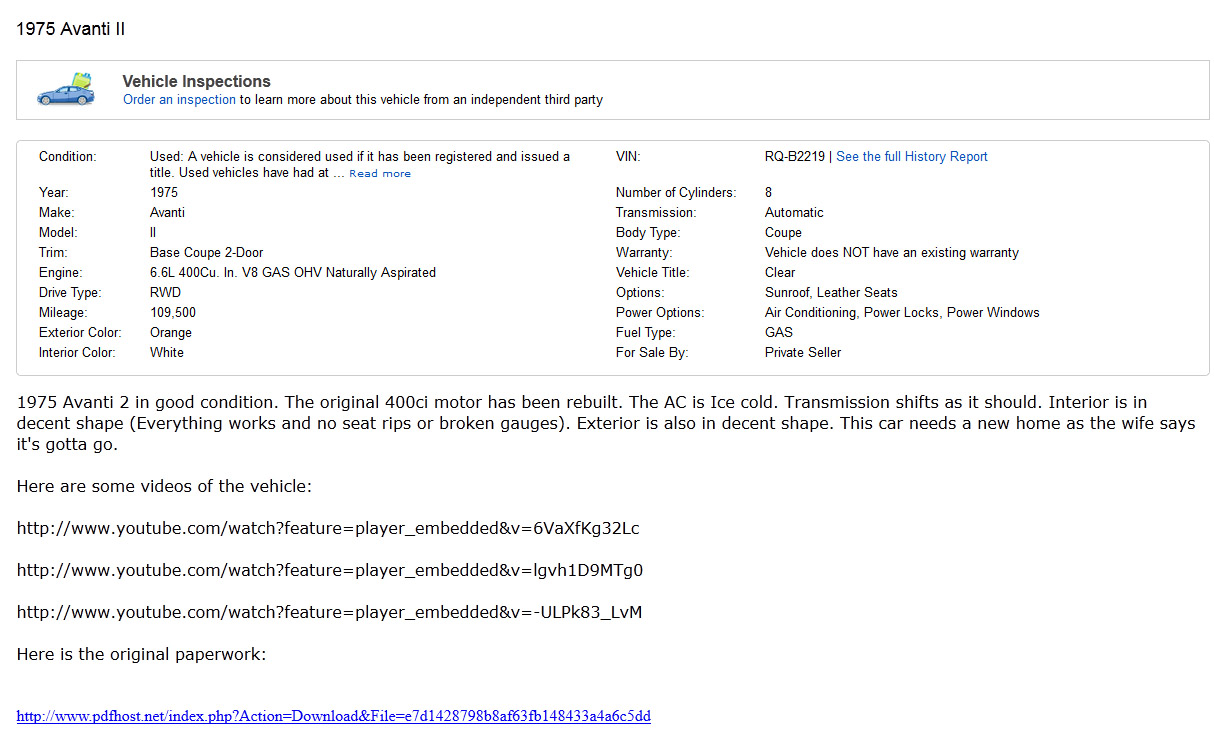The width and height of the screenshot is (1214, 751).
Task: Click the YouTube URL ending in lgvh1D9MTg0
Action: click(329, 571)
